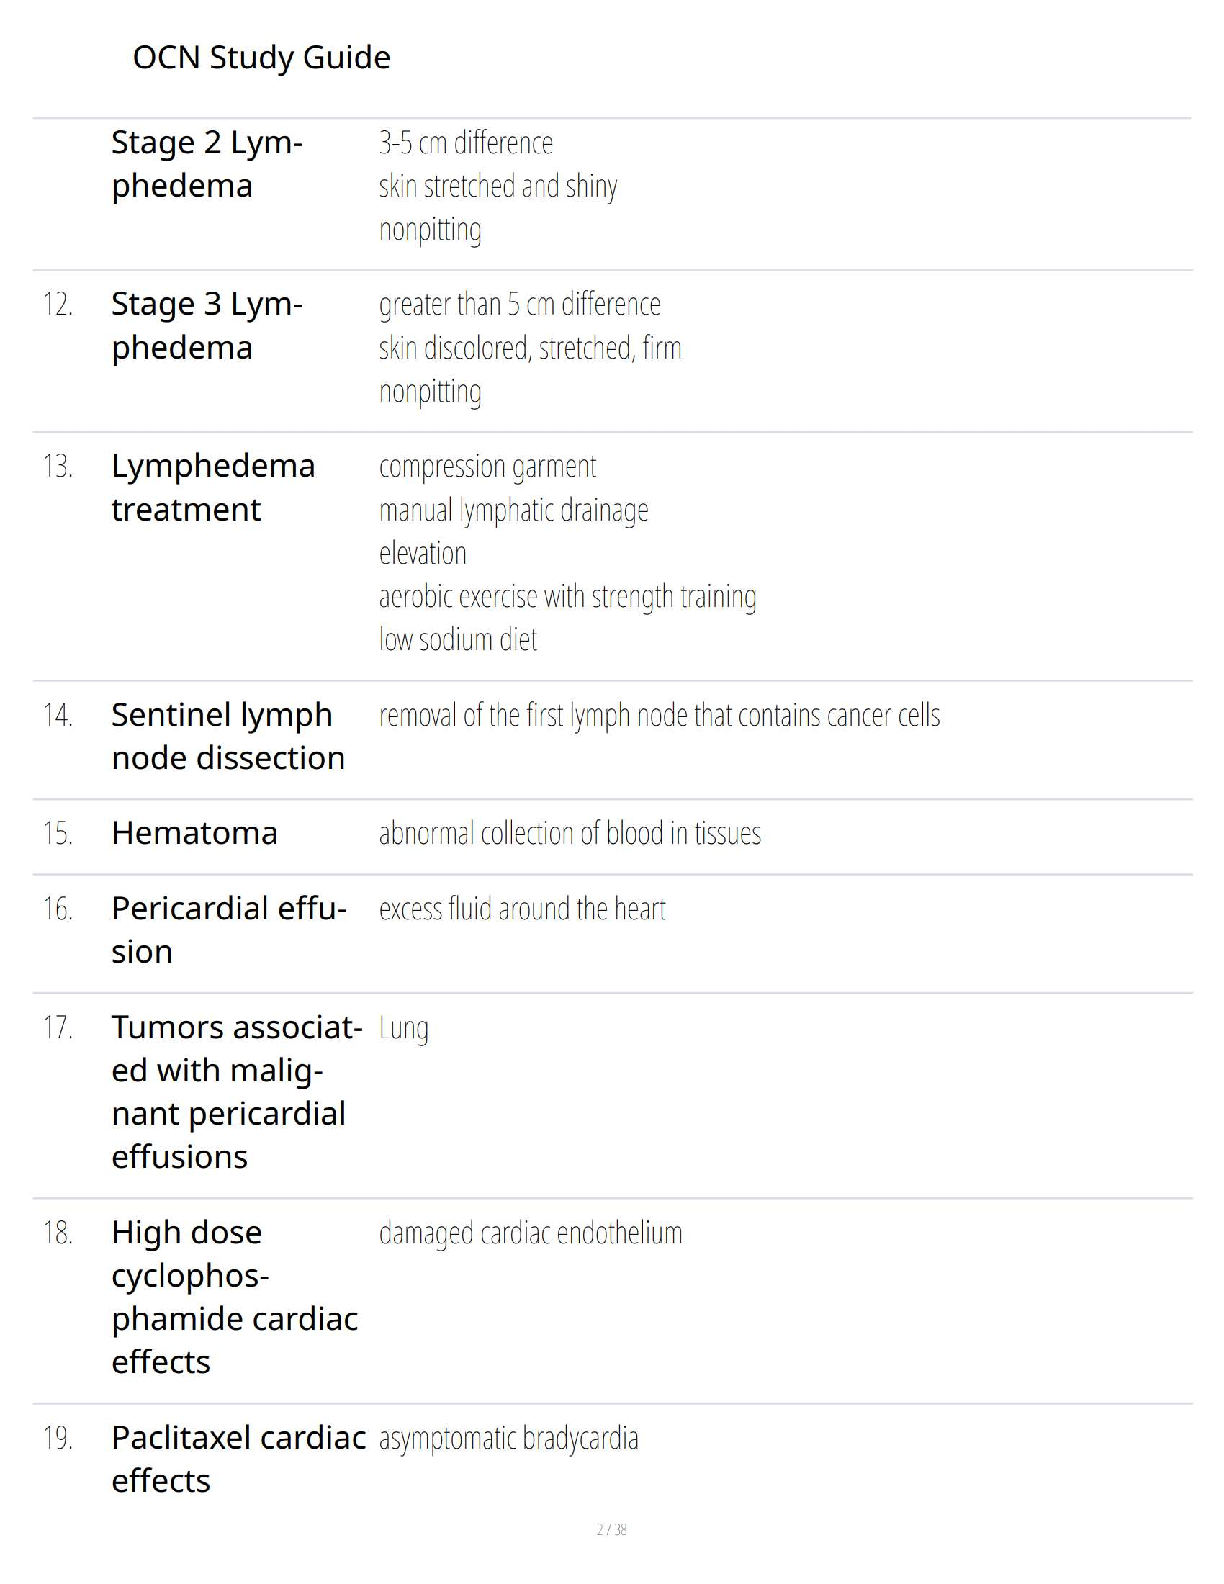Click the Stage 3 Lymphedema heading

207,326
